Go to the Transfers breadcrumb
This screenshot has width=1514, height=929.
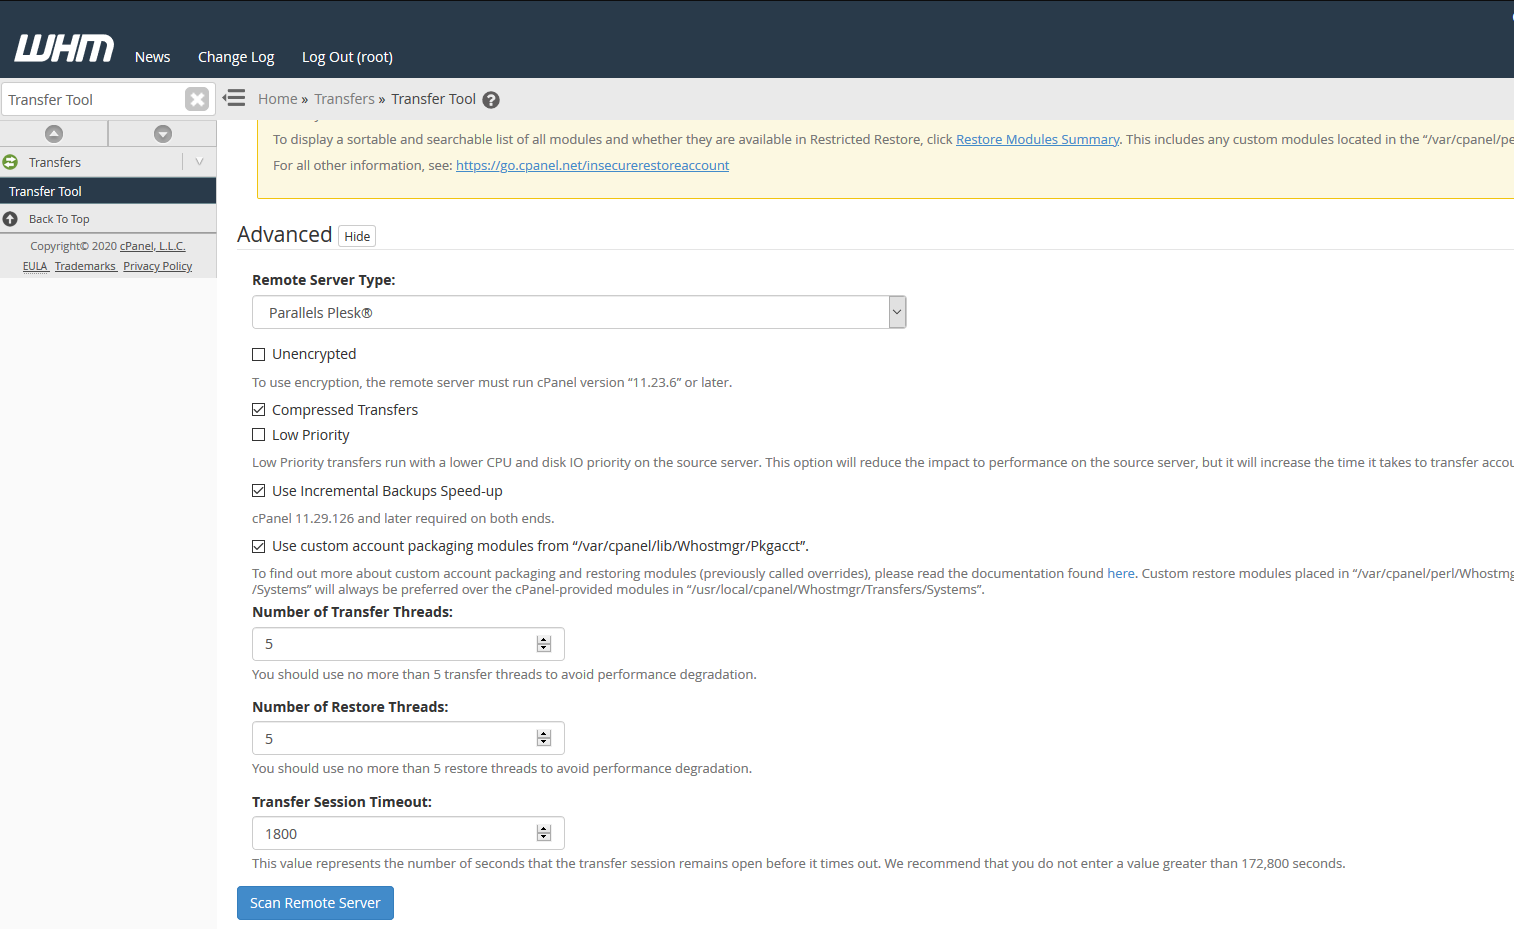344,99
